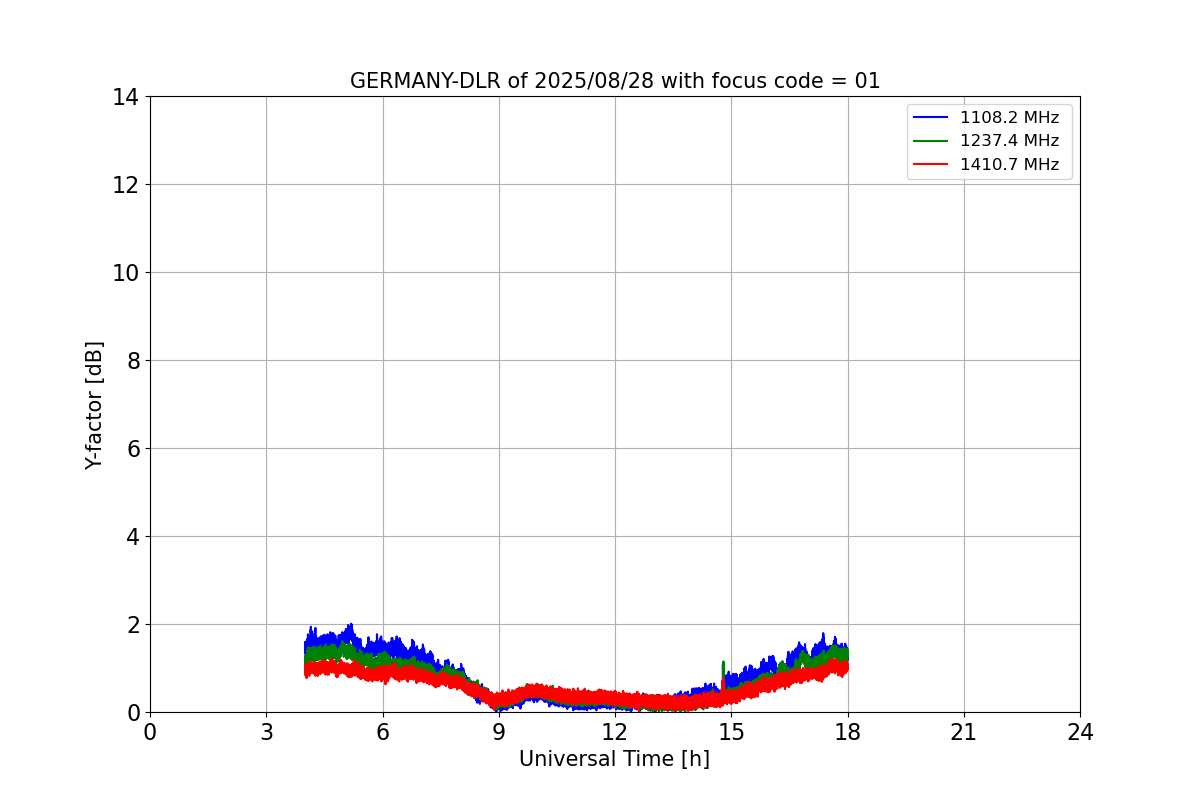Click the '1237.4 MHz' legend label
The width and height of the screenshot is (1200, 800).
[x=1009, y=141]
